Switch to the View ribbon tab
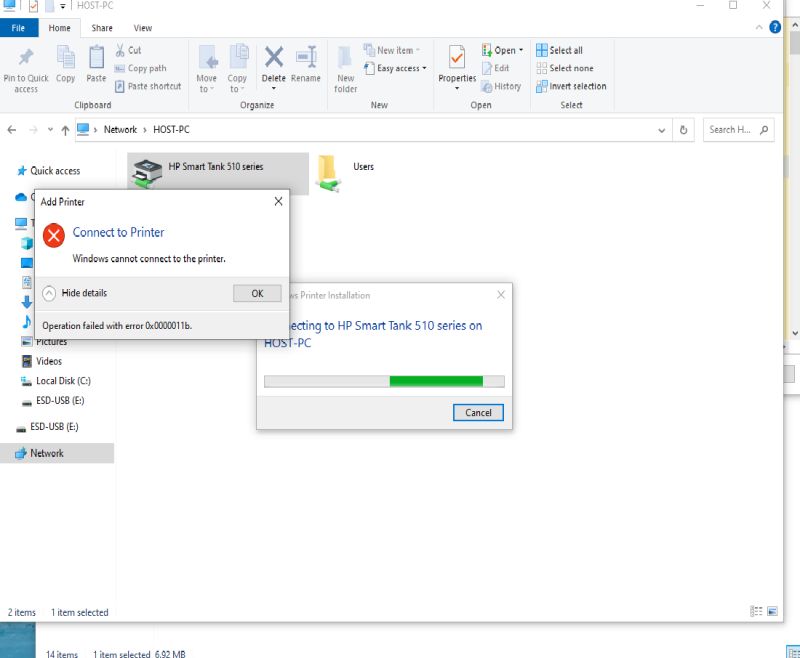The width and height of the screenshot is (800, 658). pos(142,28)
